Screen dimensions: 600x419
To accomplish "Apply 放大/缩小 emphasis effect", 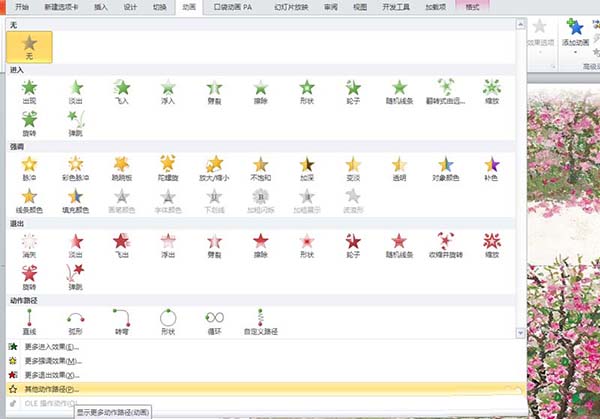I will 214,168.
